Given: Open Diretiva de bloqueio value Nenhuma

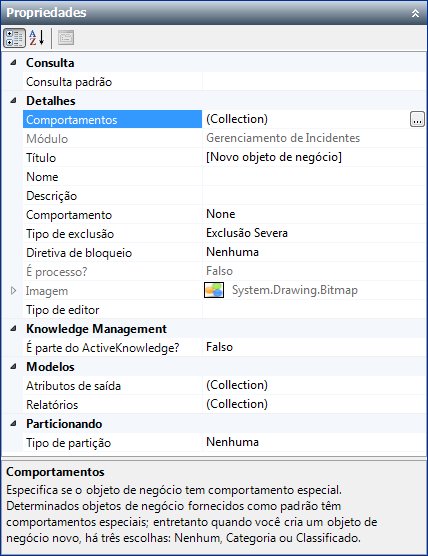Looking at the screenshot, I should pyautogui.click(x=314, y=252).
